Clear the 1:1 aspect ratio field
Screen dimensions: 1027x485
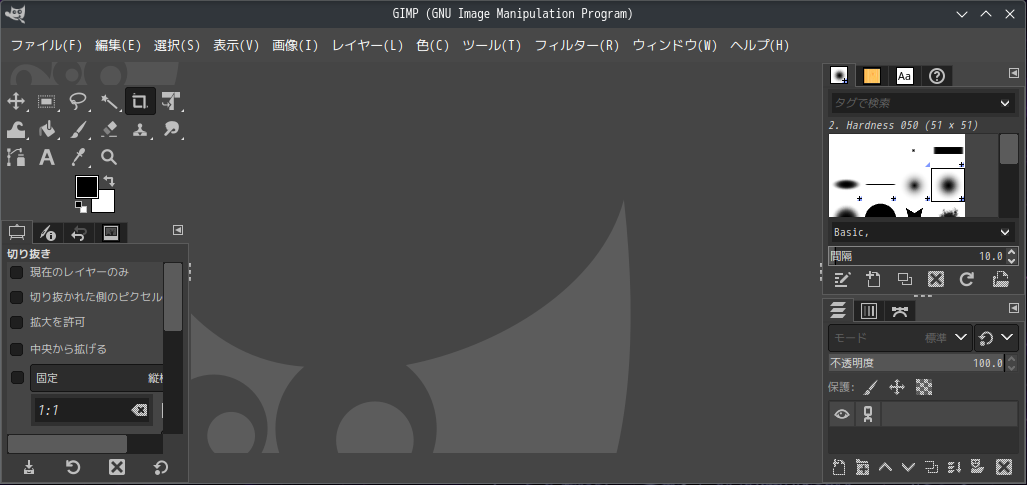[139, 410]
